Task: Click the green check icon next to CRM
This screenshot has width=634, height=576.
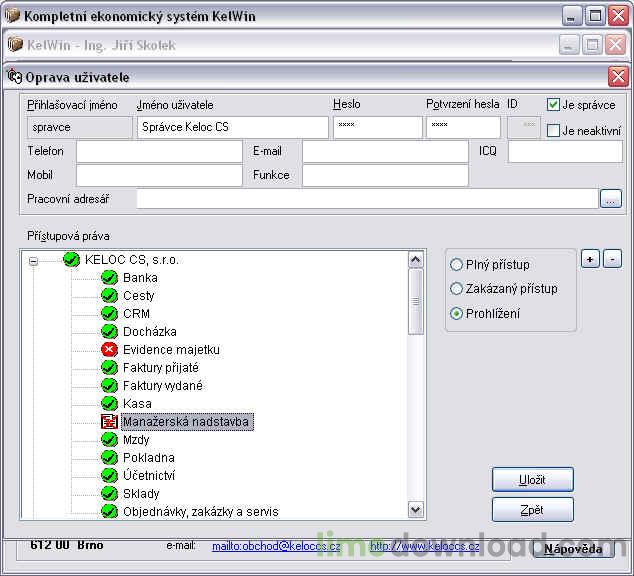Action: pos(110,314)
